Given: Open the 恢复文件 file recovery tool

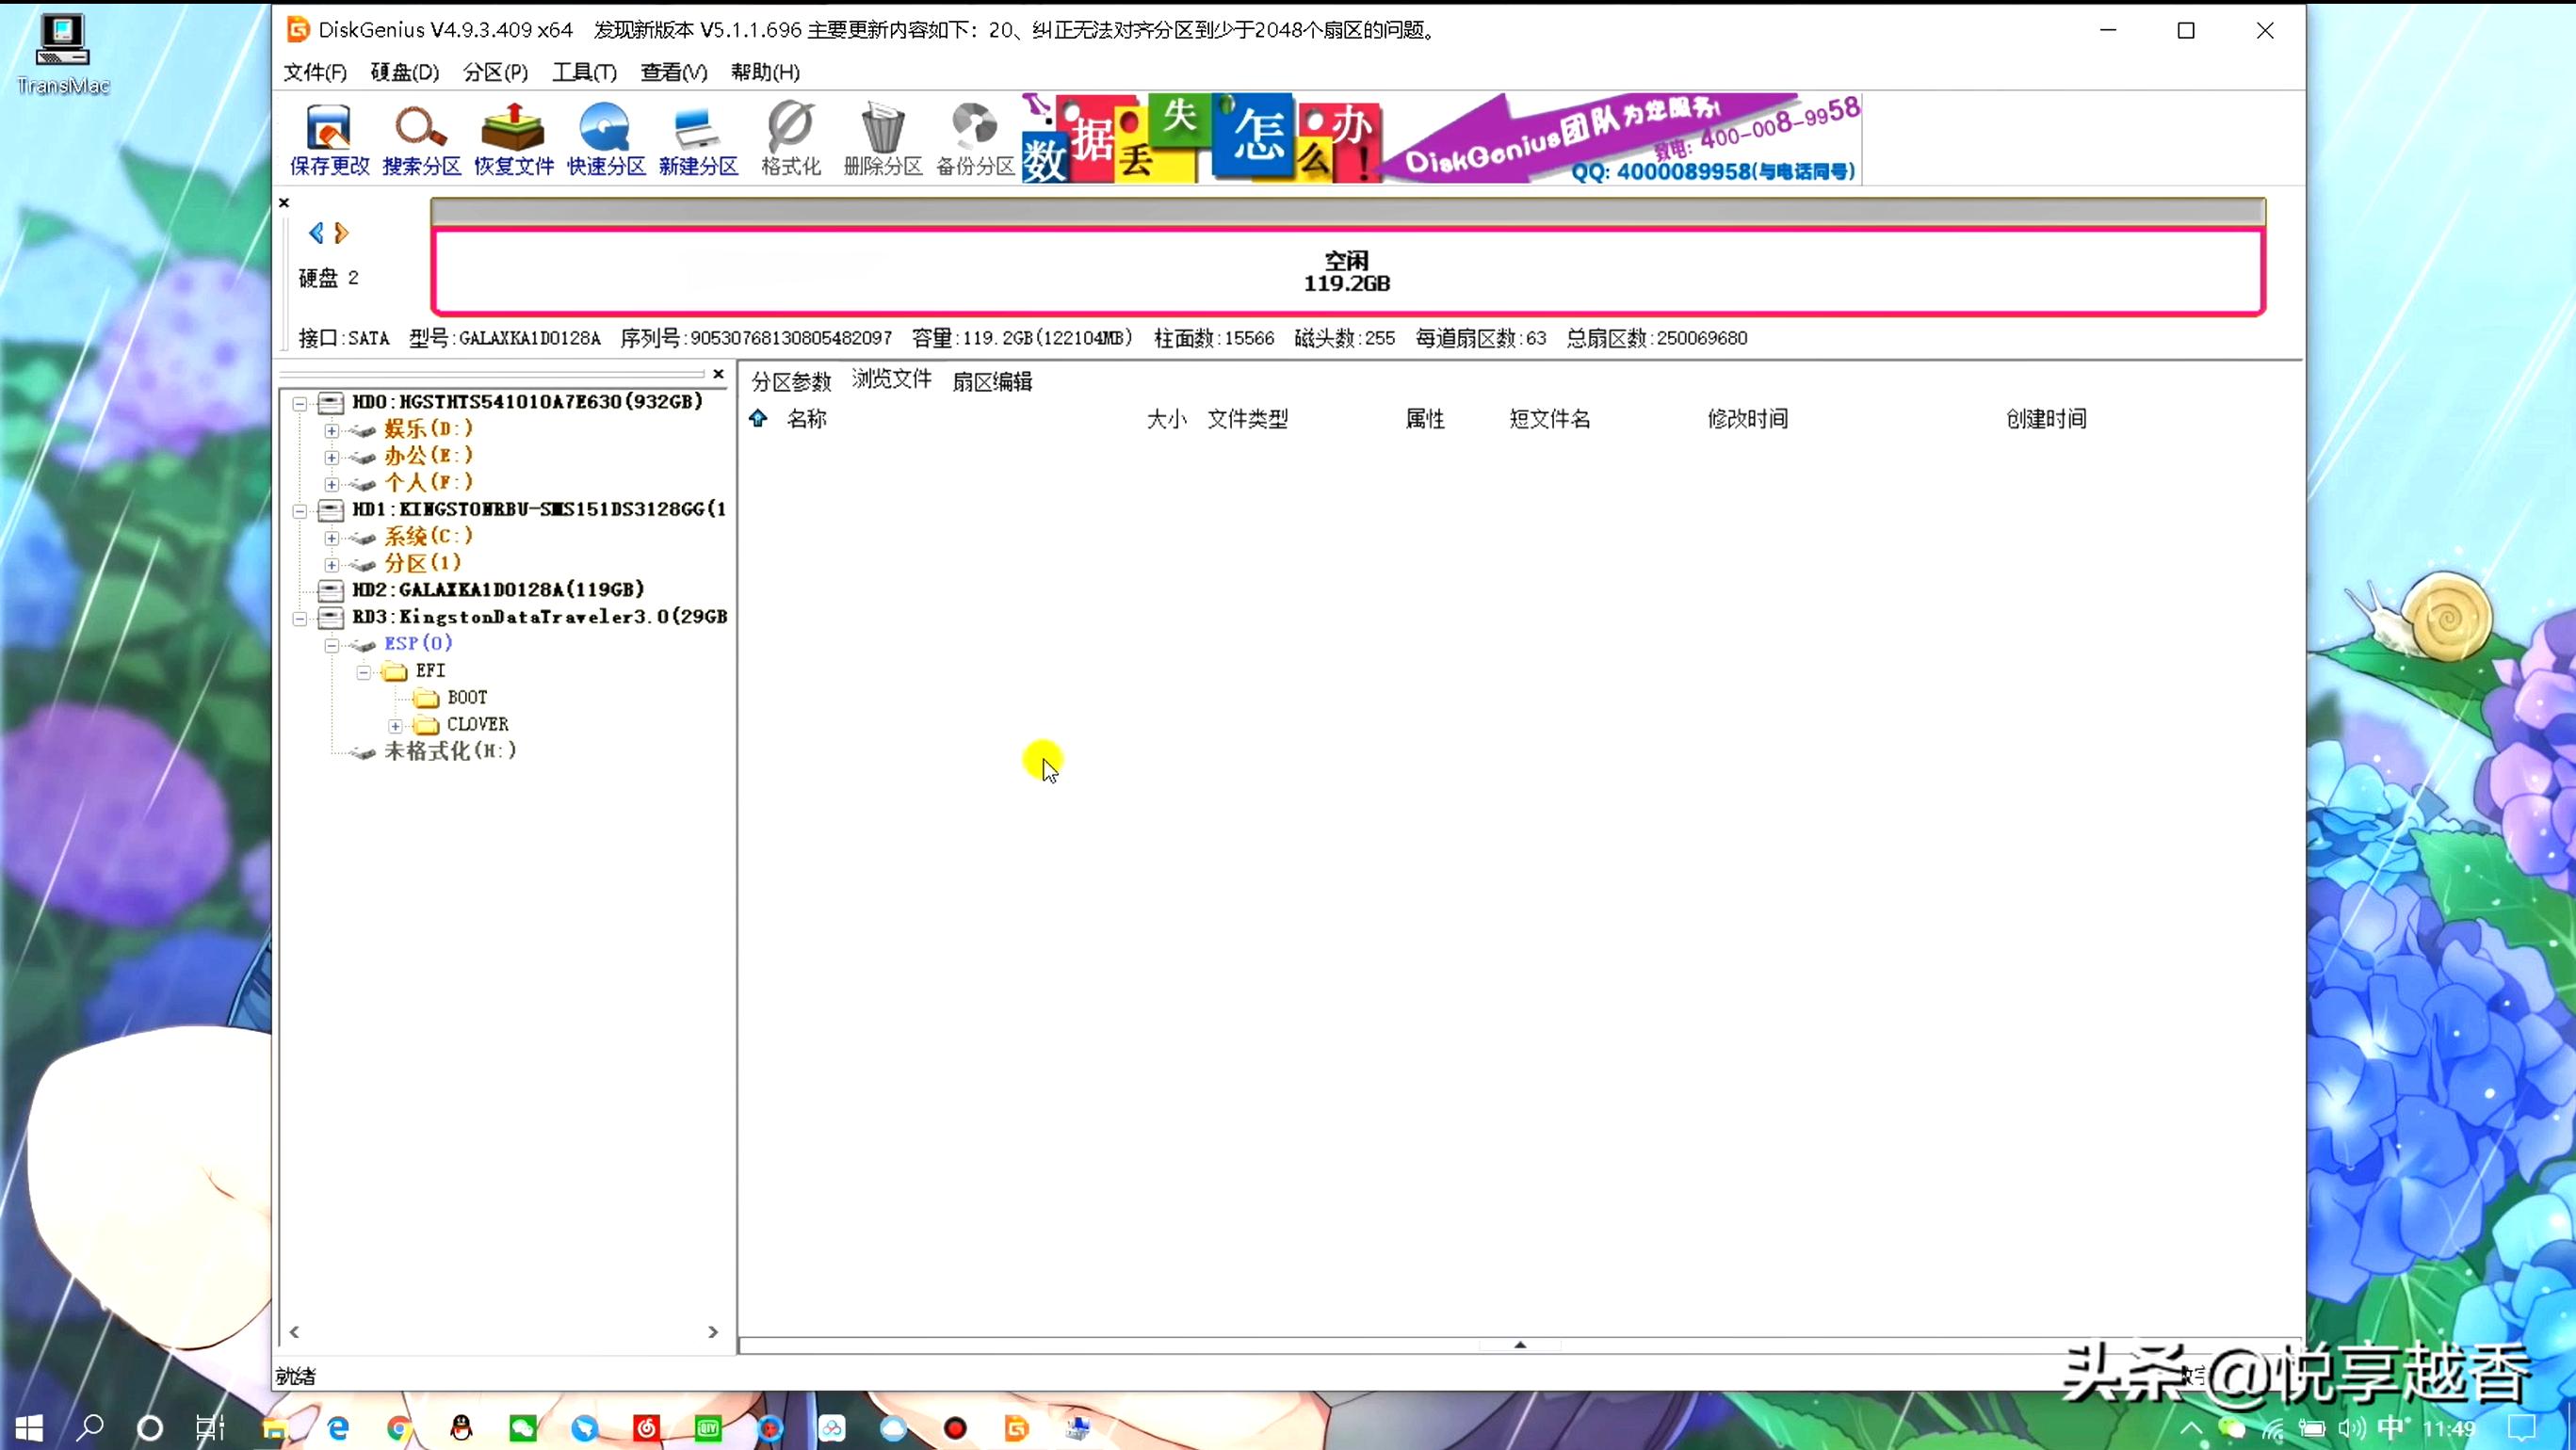Looking at the screenshot, I should tap(513, 138).
